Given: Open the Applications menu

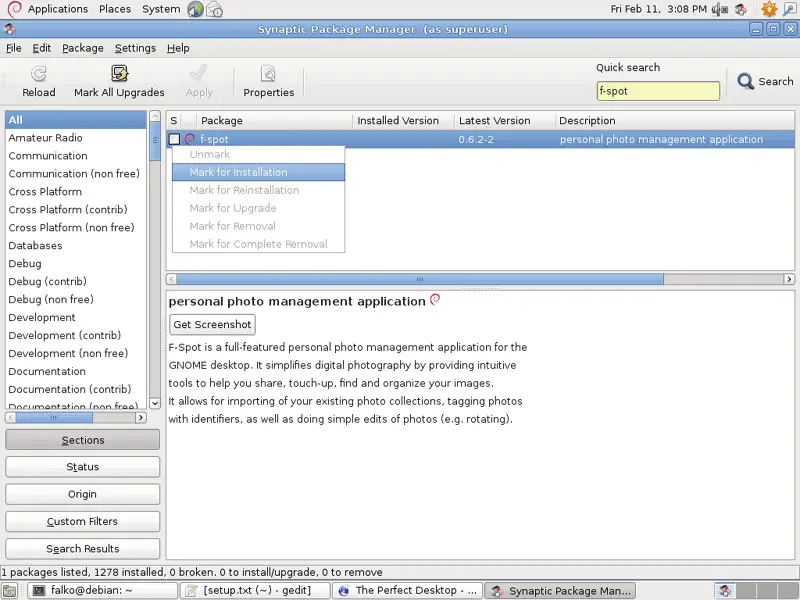Looking at the screenshot, I should [x=58, y=9].
